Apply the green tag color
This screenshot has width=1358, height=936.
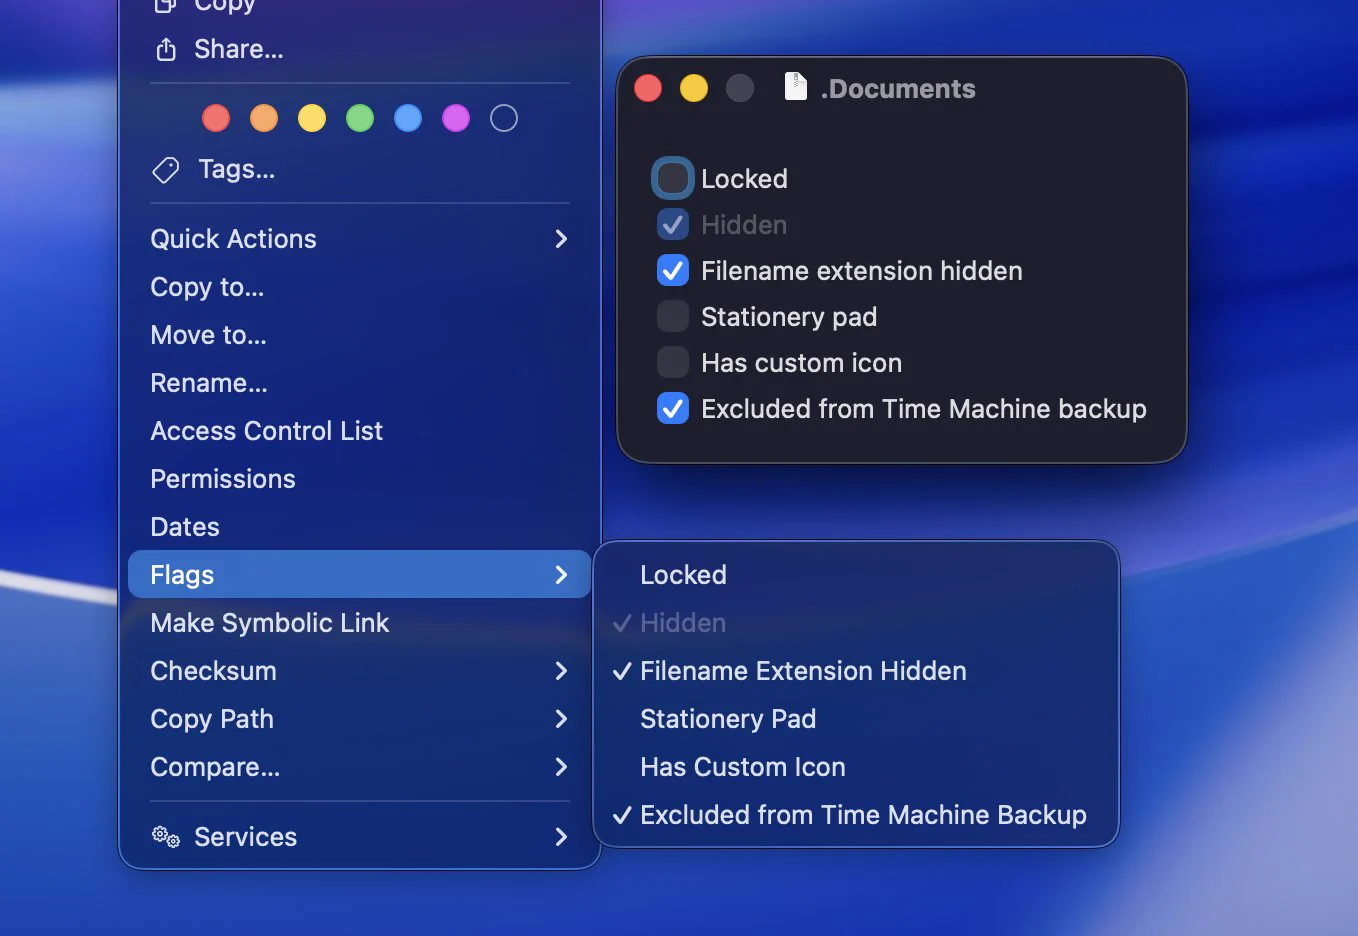[360, 118]
